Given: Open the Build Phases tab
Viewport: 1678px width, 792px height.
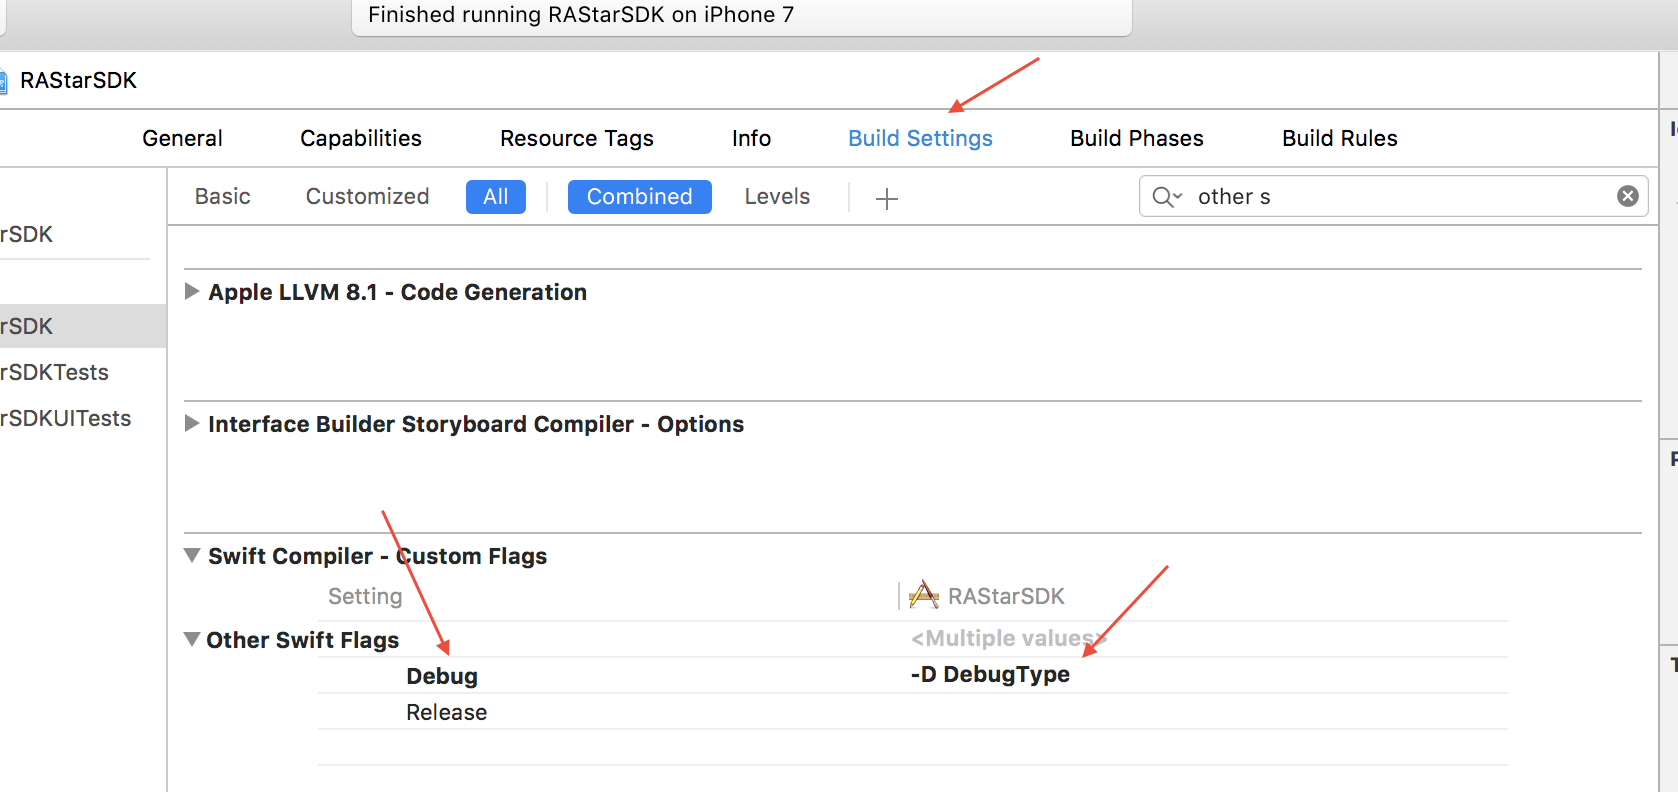Looking at the screenshot, I should point(1136,139).
